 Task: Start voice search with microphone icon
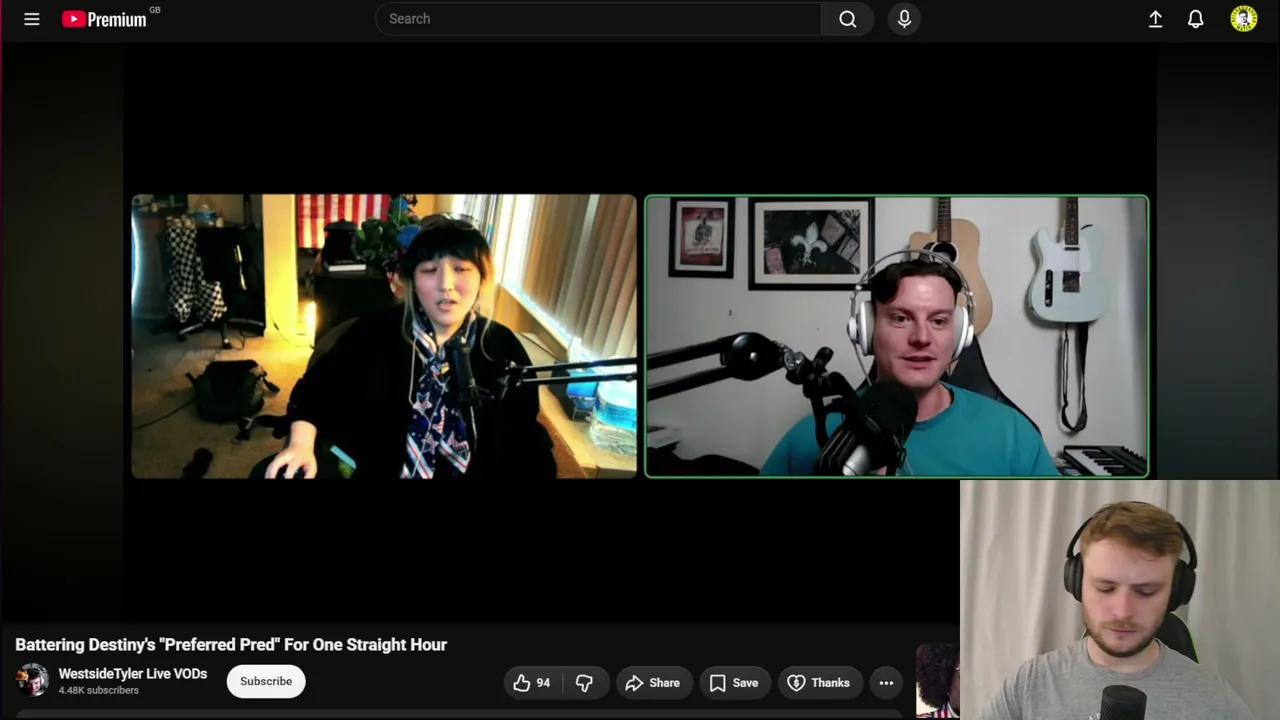pyautogui.click(x=904, y=19)
